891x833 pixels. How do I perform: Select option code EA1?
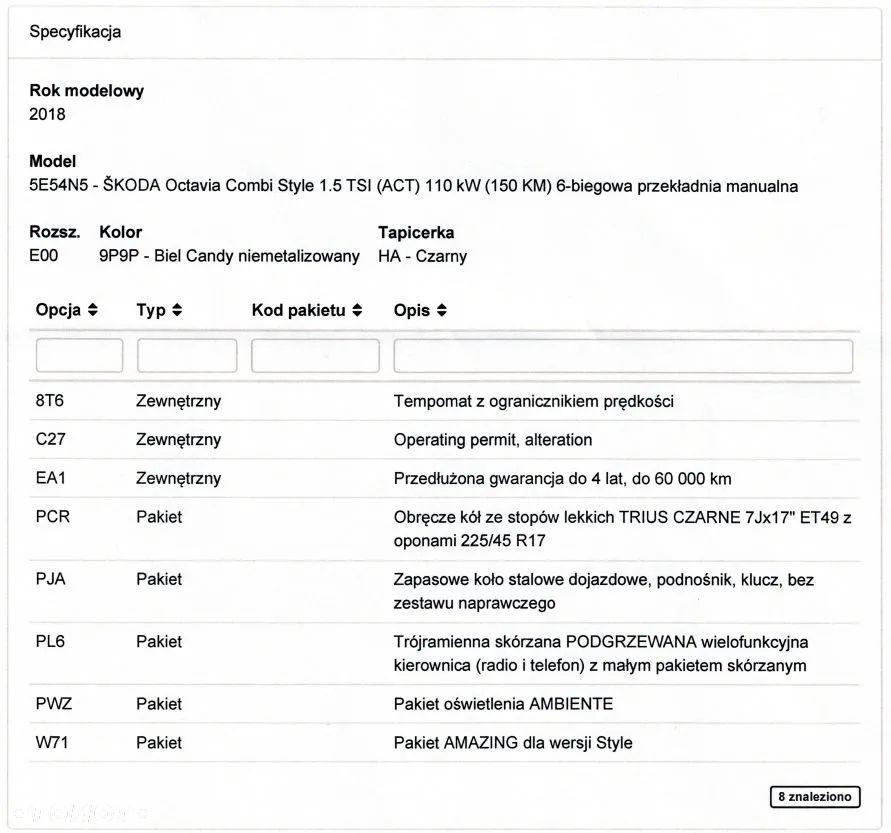point(51,478)
